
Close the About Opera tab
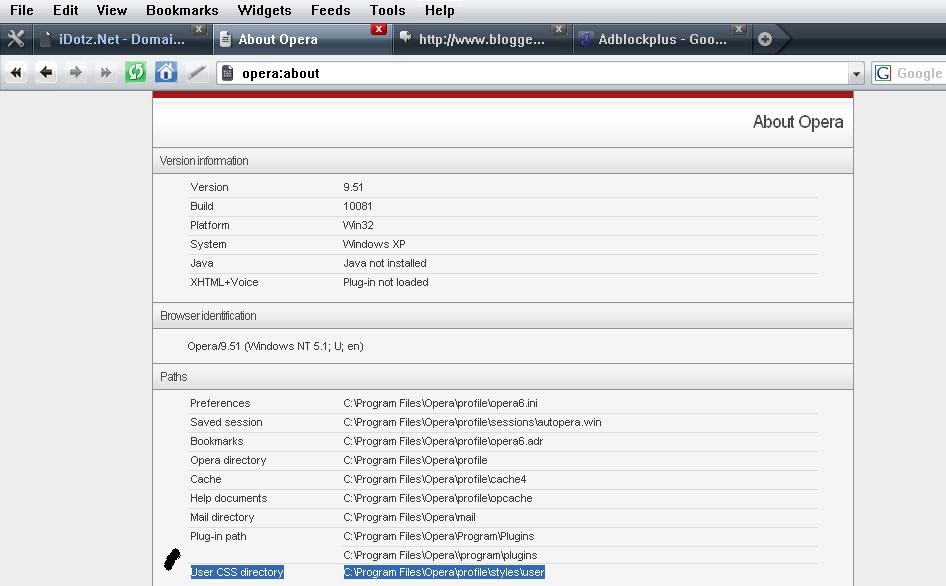378,29
